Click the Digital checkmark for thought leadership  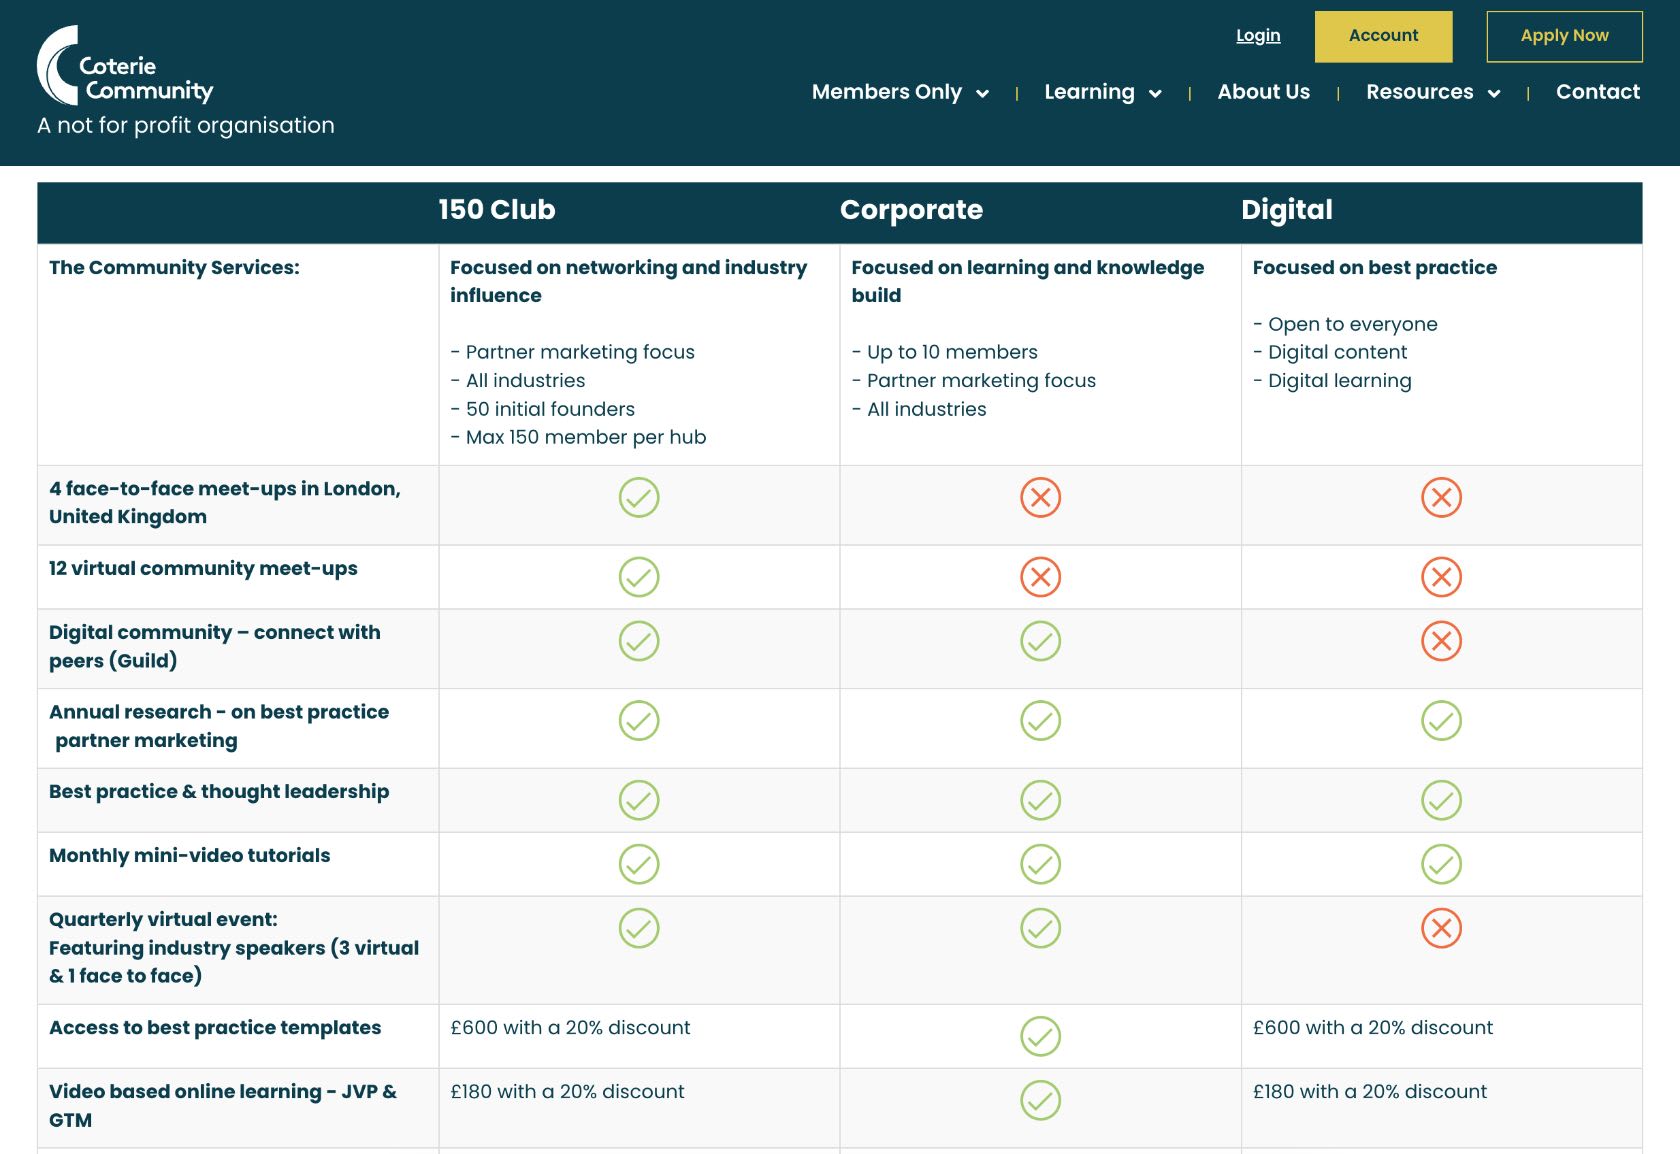coord(1441,800)
